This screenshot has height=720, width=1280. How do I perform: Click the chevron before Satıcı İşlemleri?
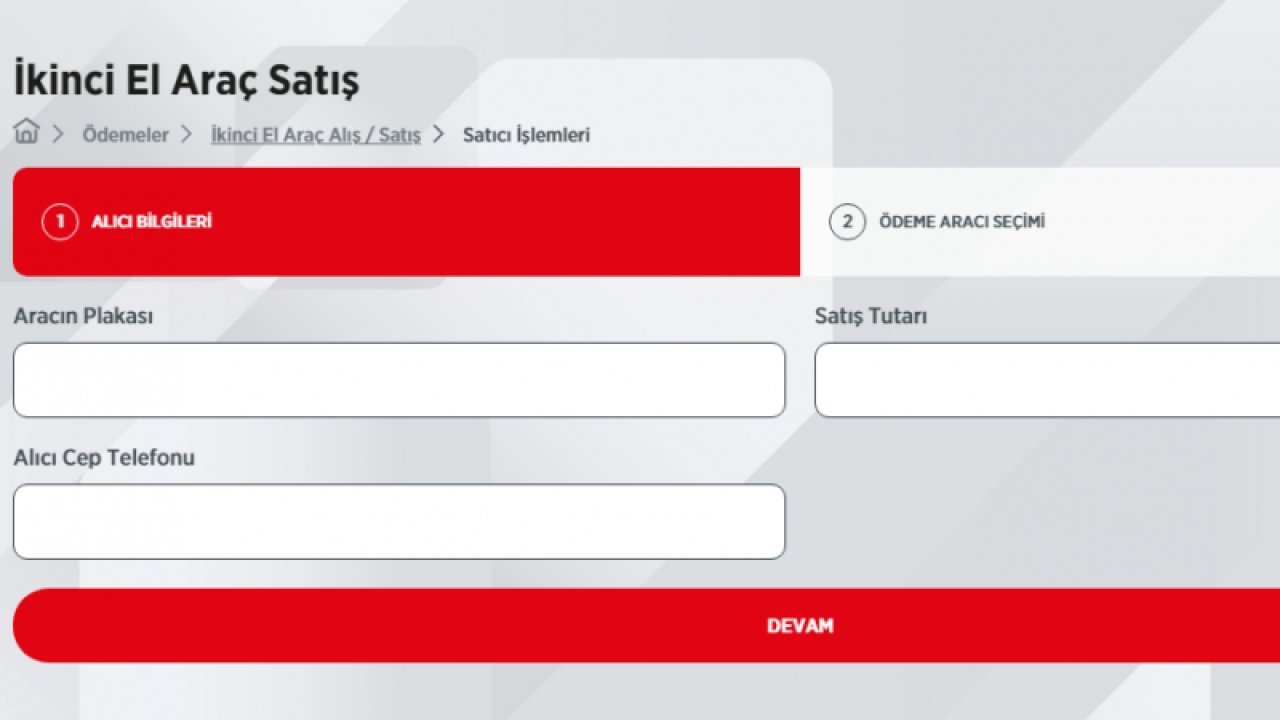(438, 134)
